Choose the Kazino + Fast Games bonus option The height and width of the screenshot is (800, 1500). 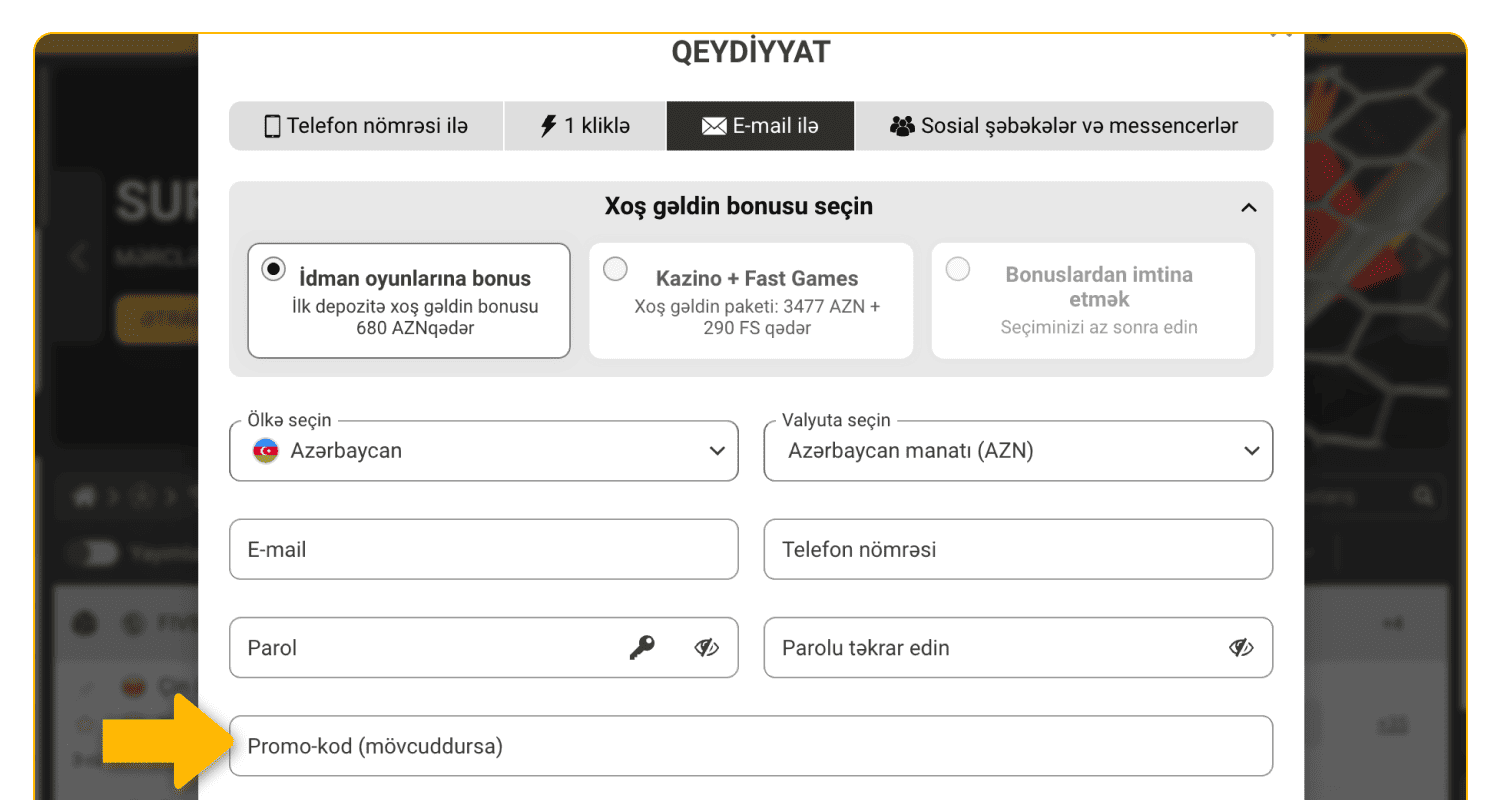click(x=615, y=268)
